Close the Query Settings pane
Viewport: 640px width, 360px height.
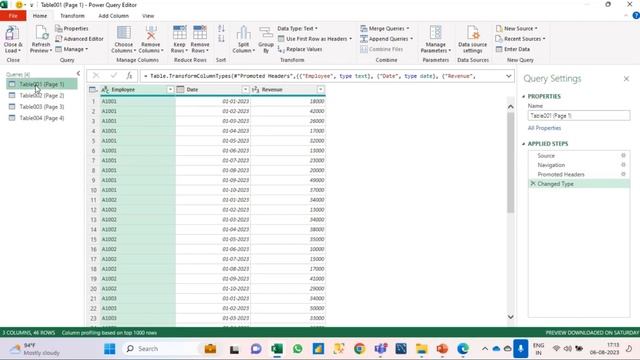626,78
